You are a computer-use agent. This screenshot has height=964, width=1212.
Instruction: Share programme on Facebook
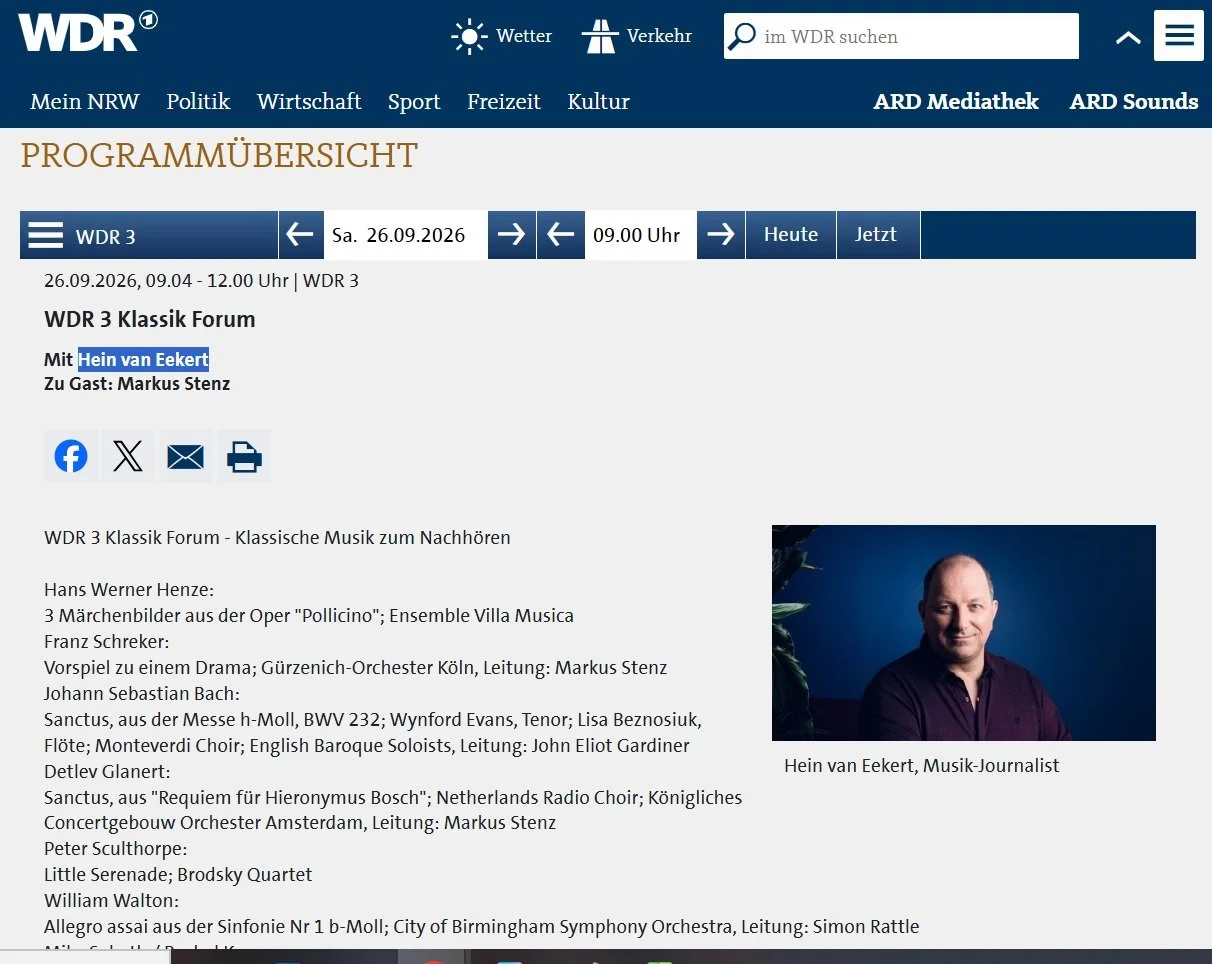pos(71,457)
